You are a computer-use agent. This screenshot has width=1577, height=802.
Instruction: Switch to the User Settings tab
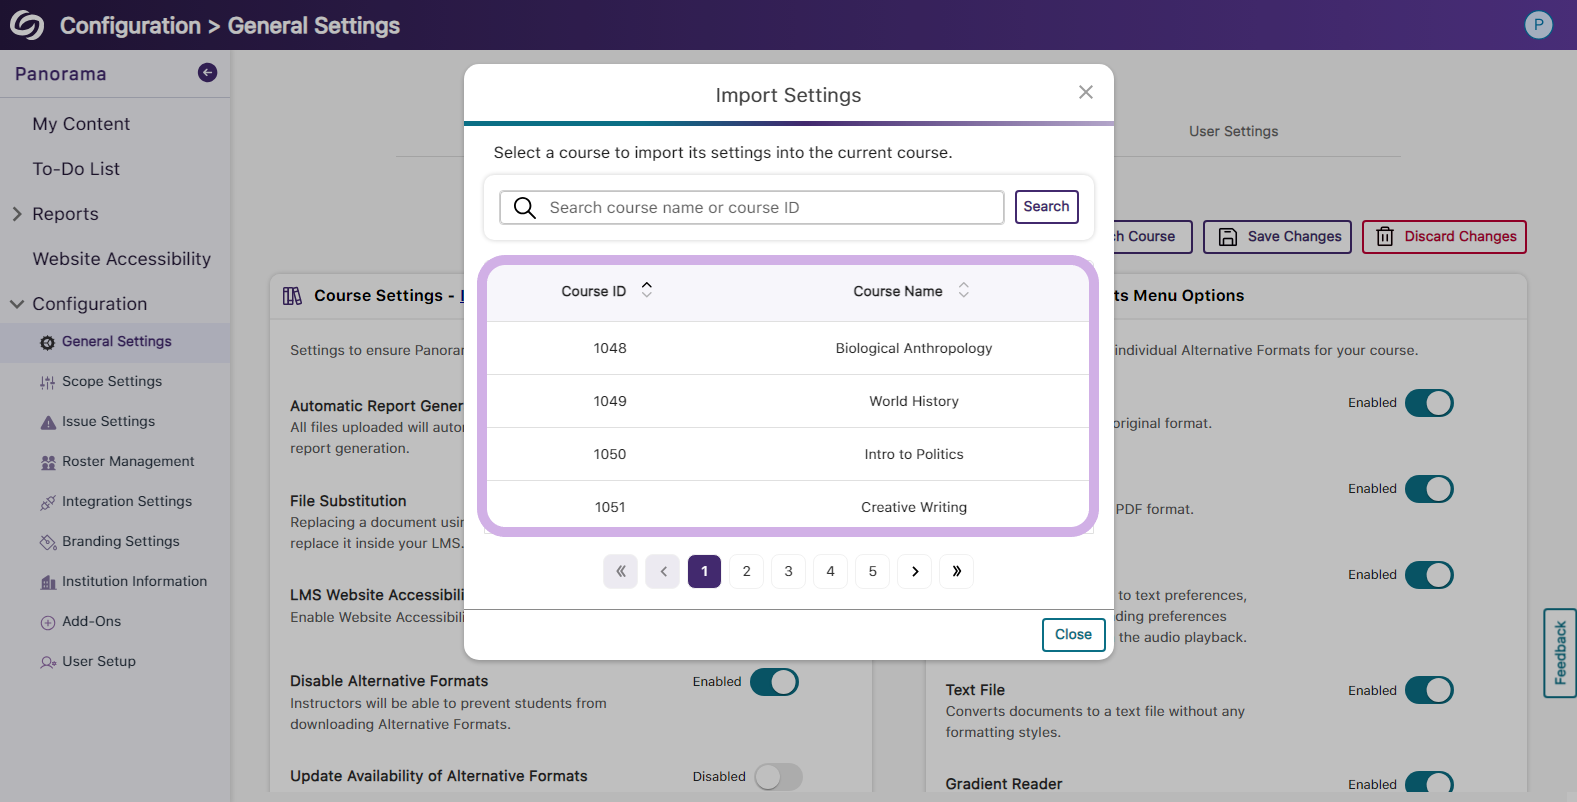(x=1233, y=131)
